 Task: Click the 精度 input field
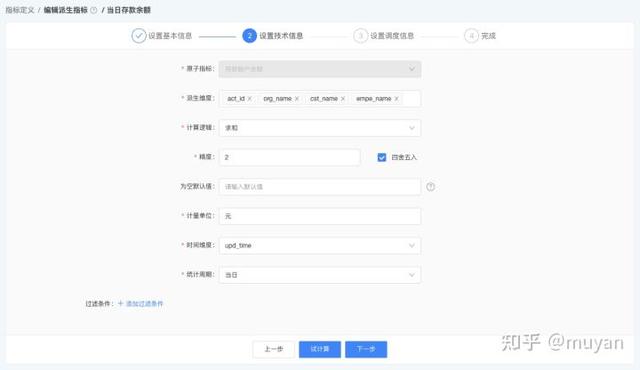tap(290, 157)
